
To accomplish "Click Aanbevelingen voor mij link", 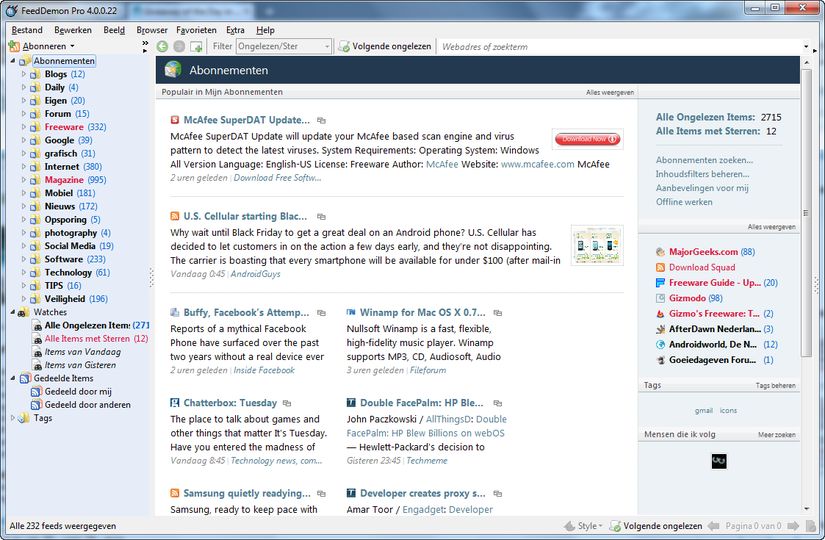I will coord(702,188).
